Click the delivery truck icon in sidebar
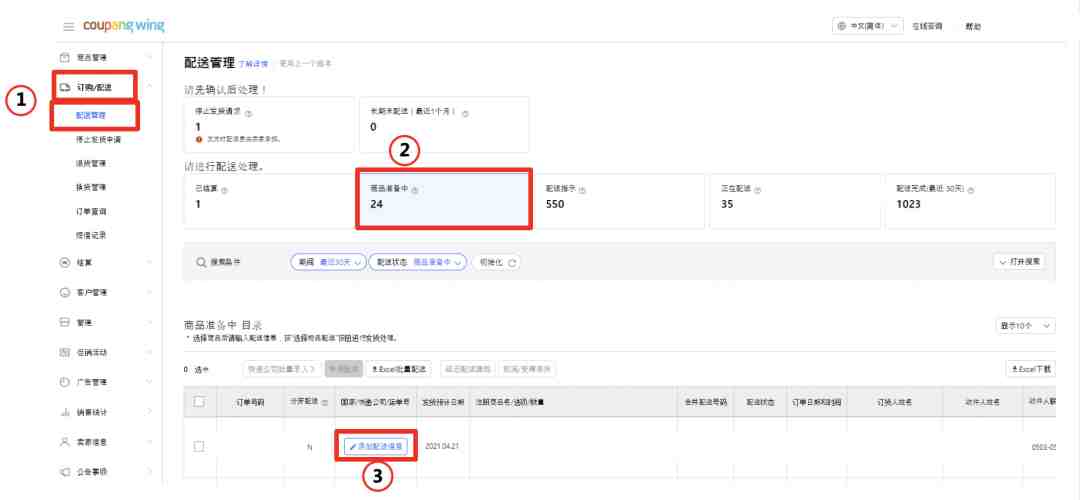1080x500 pixels. [65, 87]
